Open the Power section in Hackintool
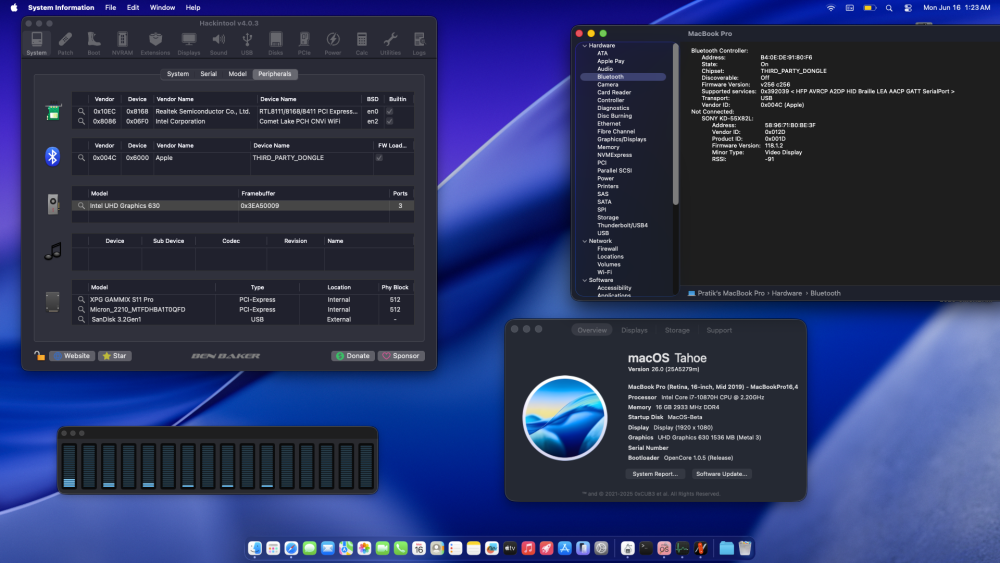This screenshot has width=1000, height=563. pos(333,43)
